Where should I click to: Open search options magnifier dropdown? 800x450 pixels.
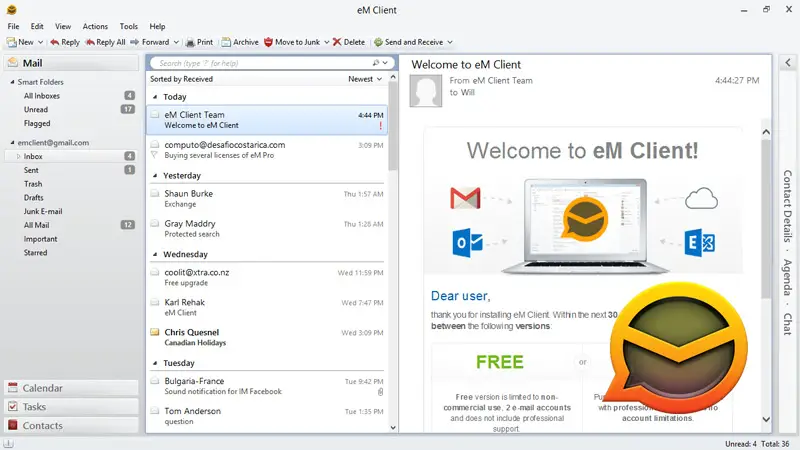380,63
